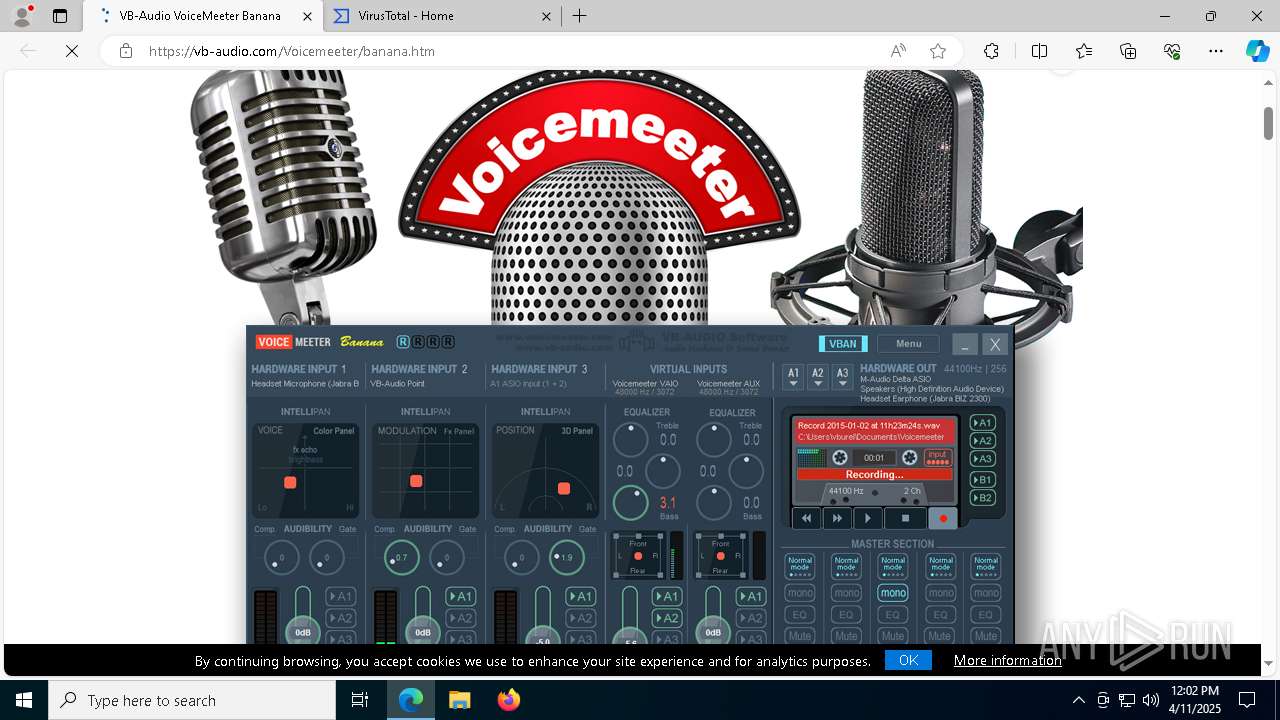Select Hardware Input 3 device label

click(x=529, y=384)
